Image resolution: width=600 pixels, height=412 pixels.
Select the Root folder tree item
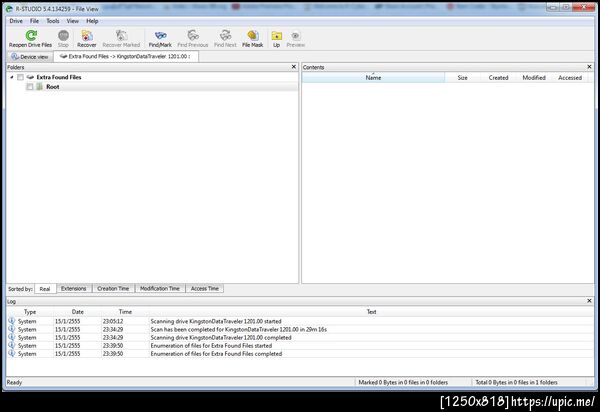pos(53,87)
